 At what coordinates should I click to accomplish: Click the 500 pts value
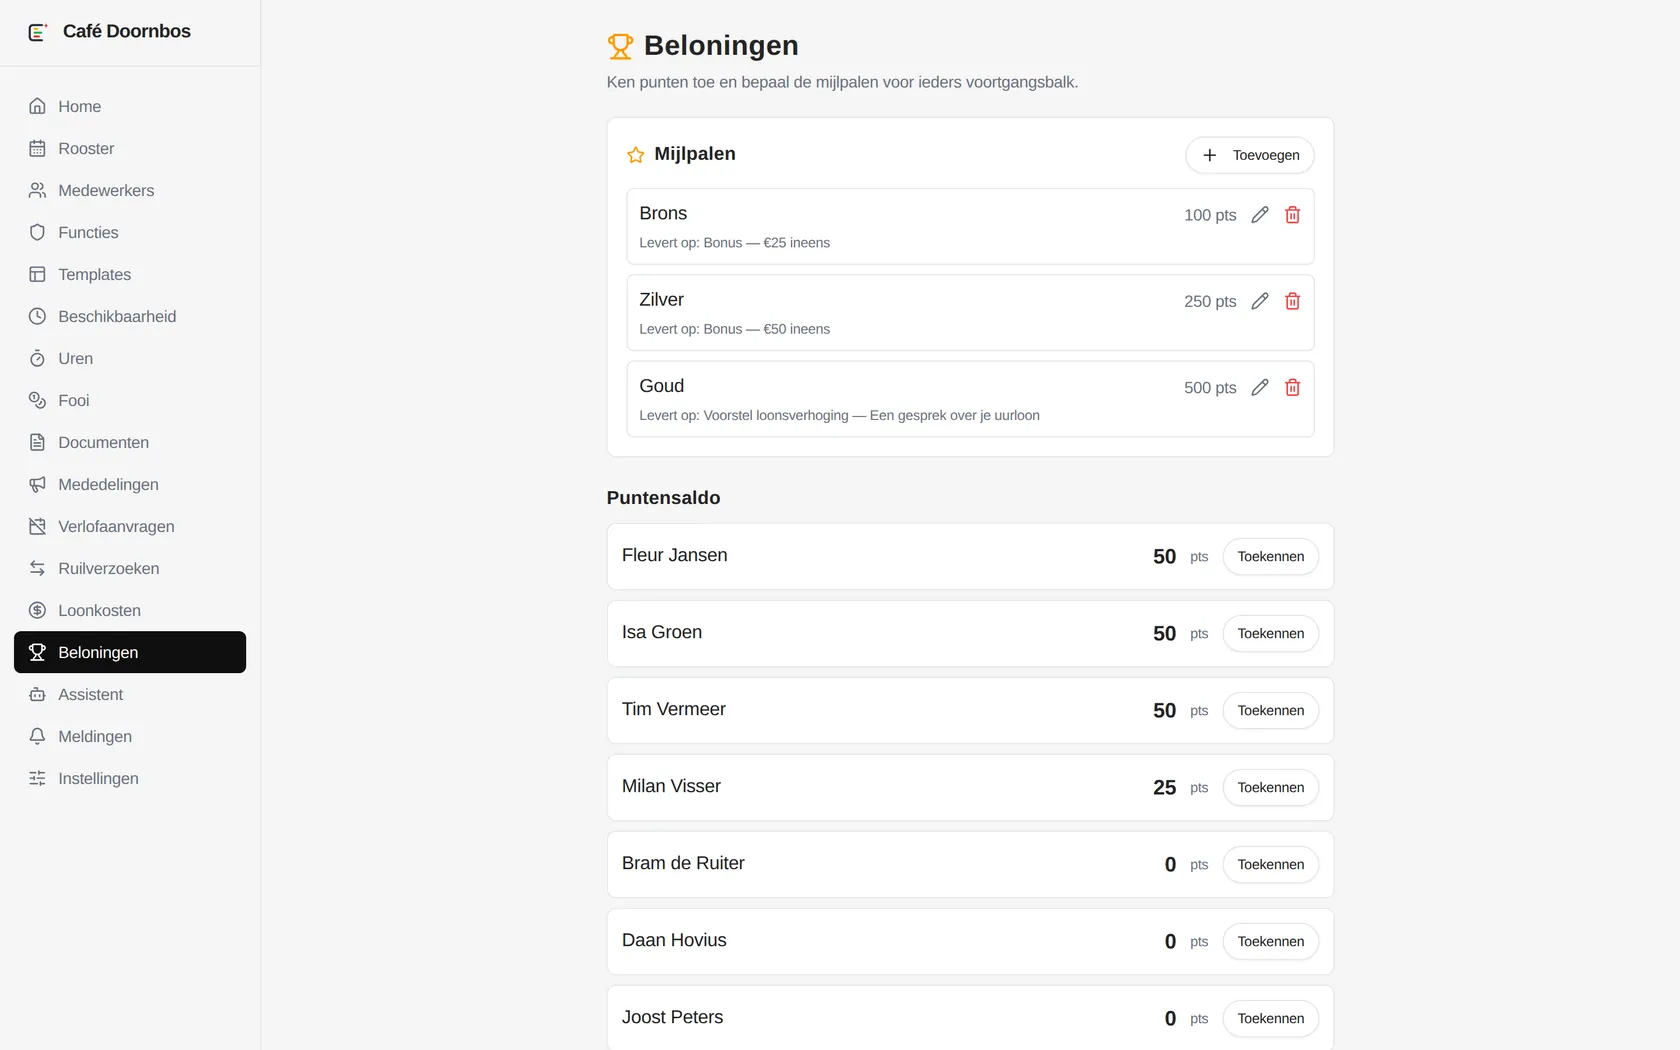coord(1210,388)
